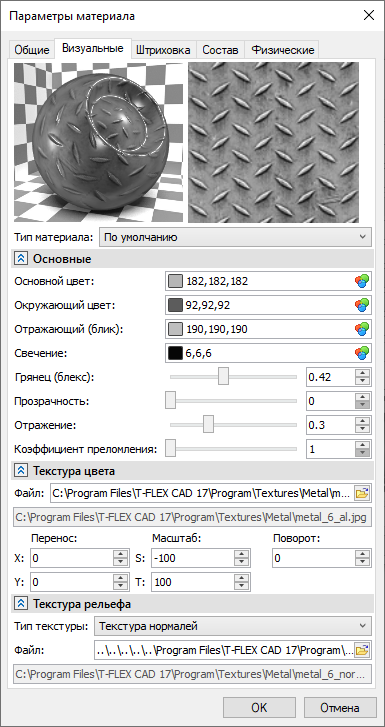This screenshot has width=385, height=727.
Task: Click the Отражение slider handle
Action: tap(209, 424)
